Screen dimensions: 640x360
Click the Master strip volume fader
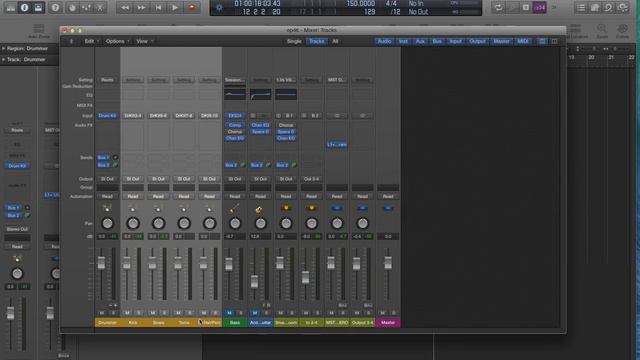click(388, 263)
